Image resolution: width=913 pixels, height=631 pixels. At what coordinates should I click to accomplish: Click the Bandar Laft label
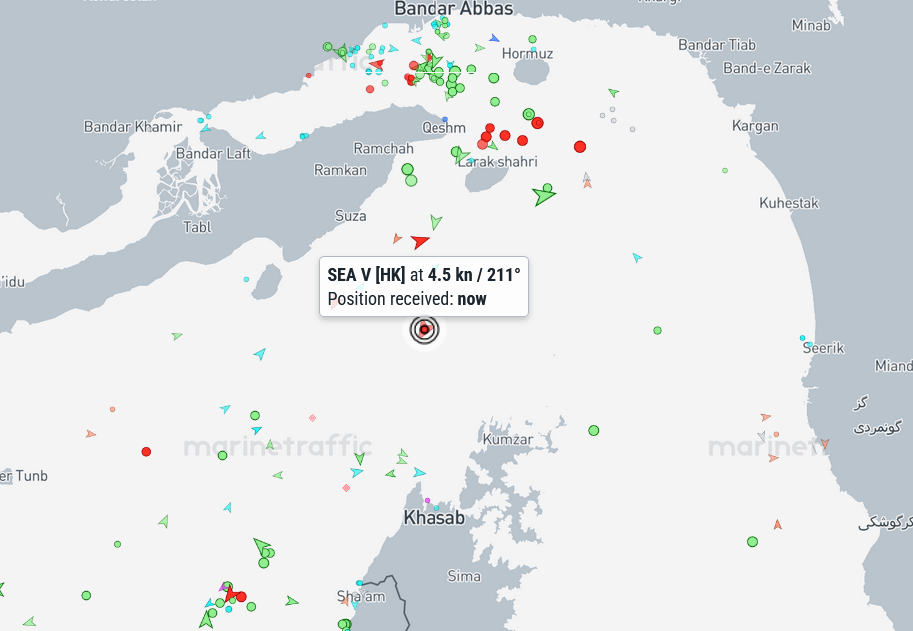coord(213,154)
